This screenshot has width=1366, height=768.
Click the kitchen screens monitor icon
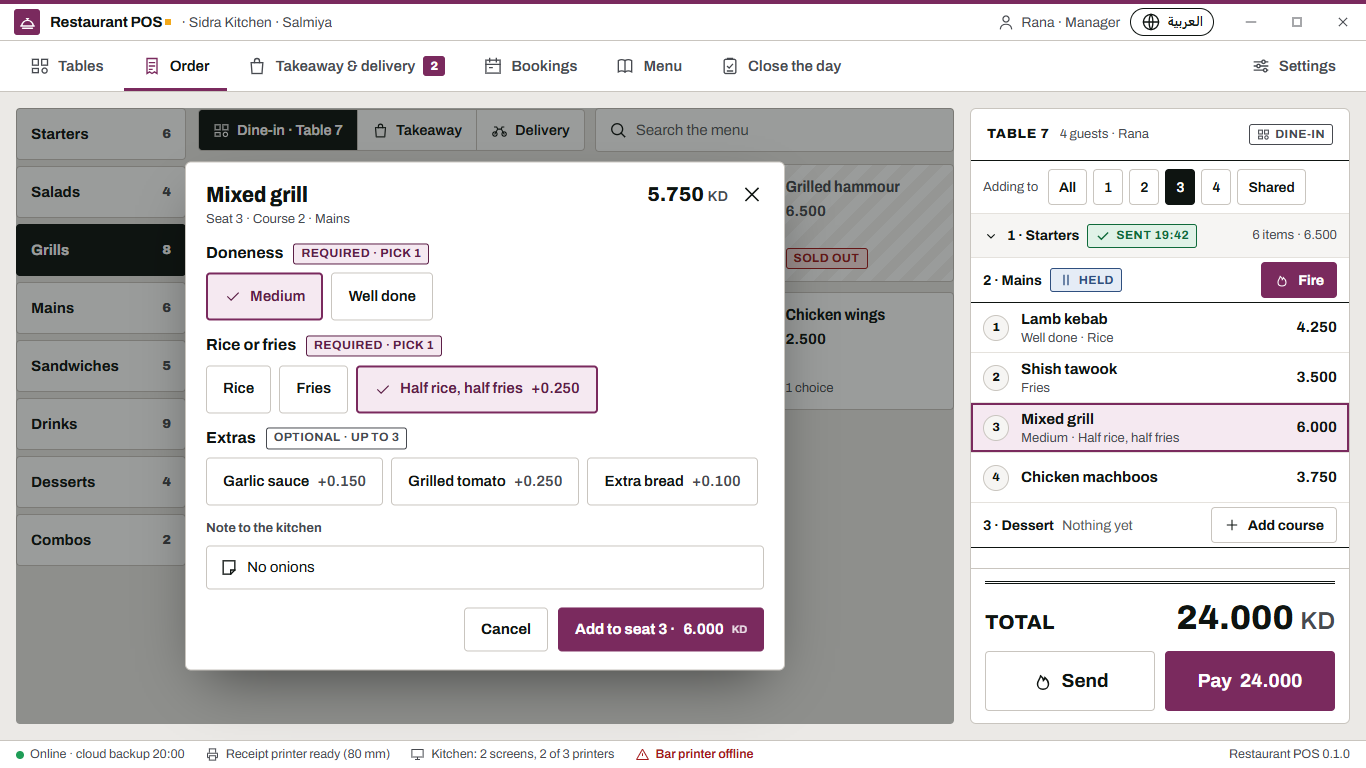[x=417, y=754]
